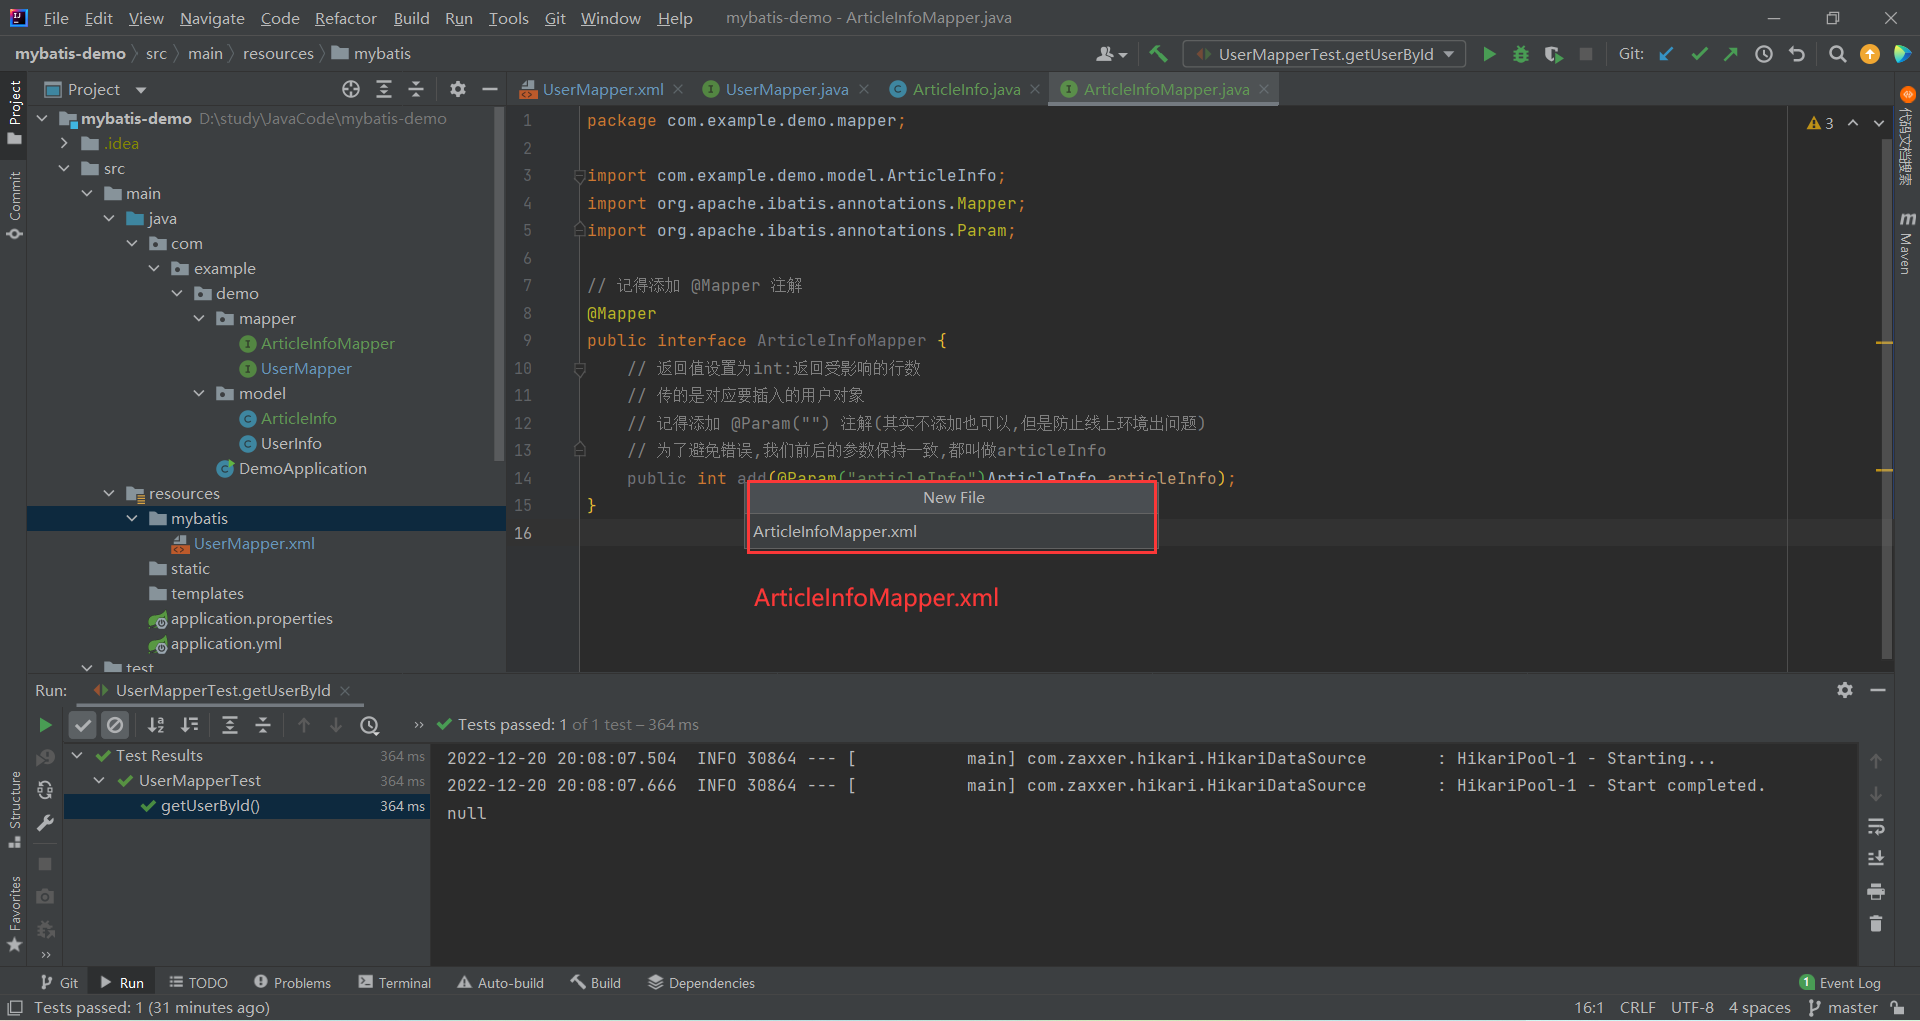Viewport: 1920px width, 1021px height.
Task: Click UTF-8 encoding in status bar
Action: (x=1692, y=1007)
